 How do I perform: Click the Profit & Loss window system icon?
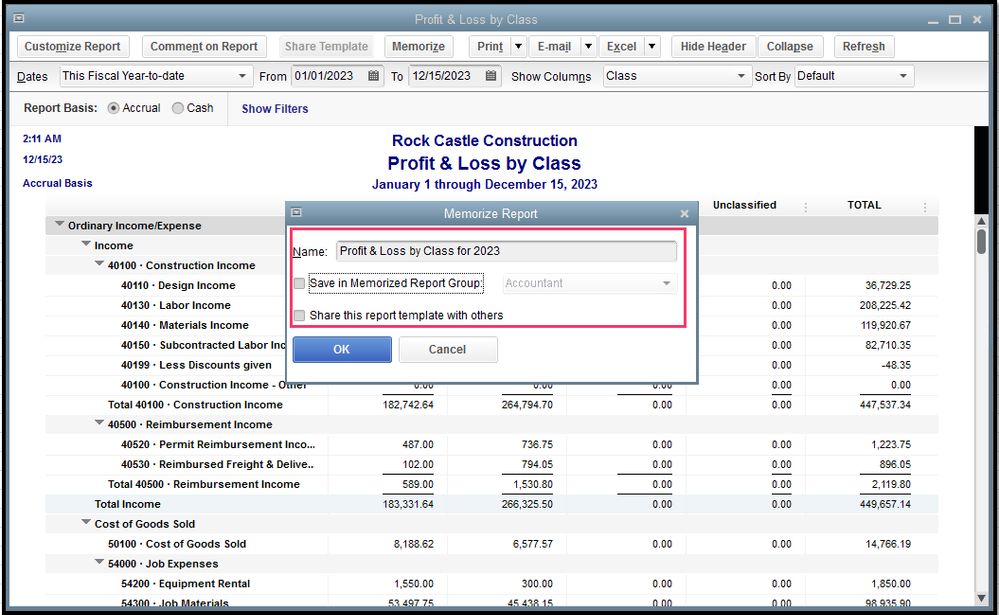[21, 19]
